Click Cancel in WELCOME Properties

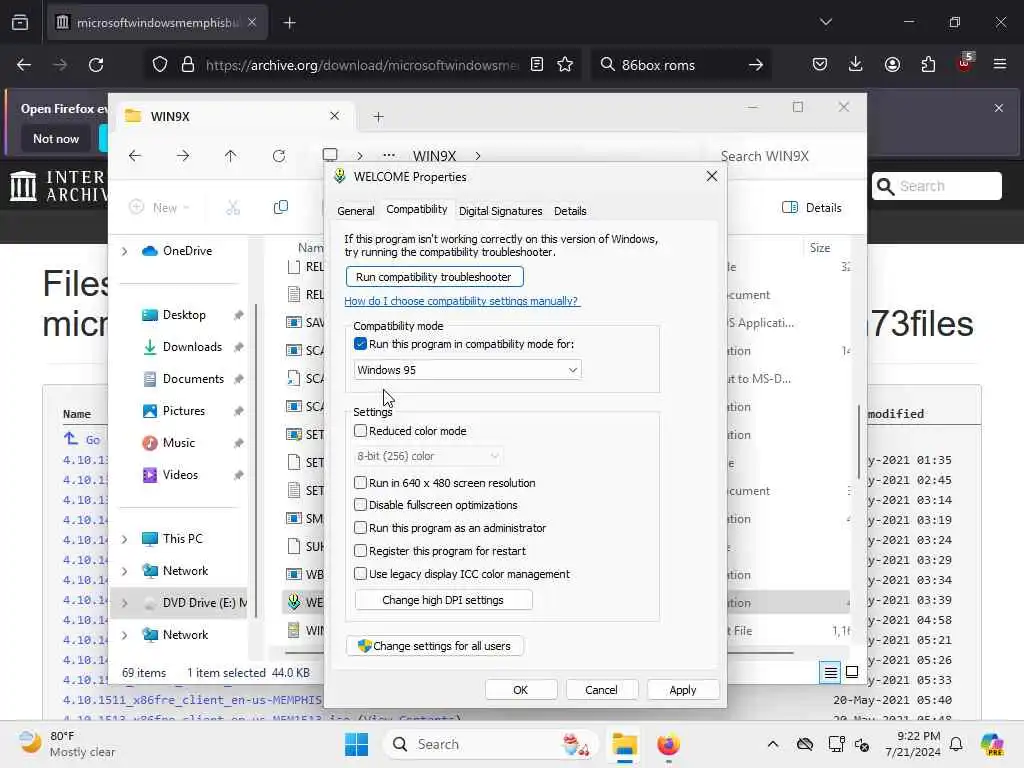(x=601, y=690)
